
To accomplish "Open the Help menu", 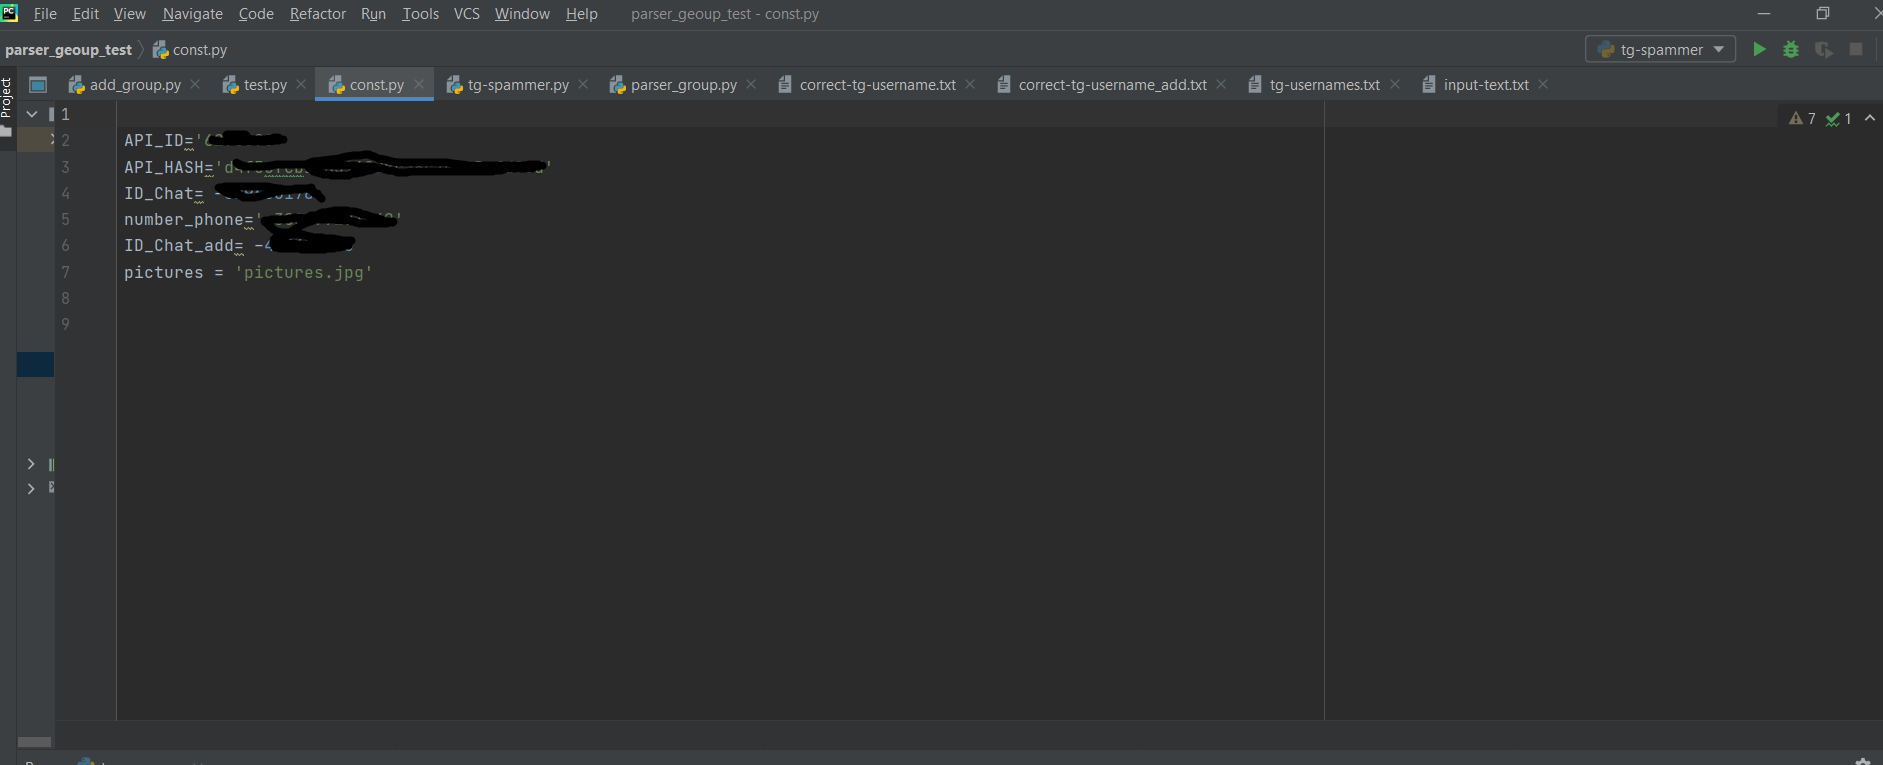I will pos(582,14).
